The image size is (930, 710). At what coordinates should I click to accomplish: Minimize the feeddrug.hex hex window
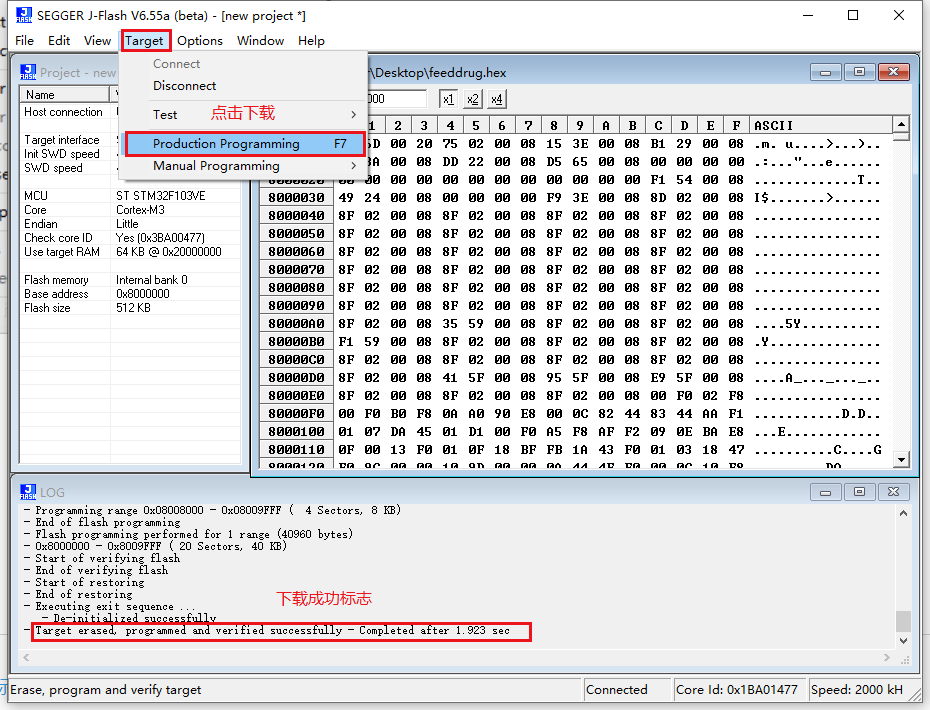coord(826,72)
